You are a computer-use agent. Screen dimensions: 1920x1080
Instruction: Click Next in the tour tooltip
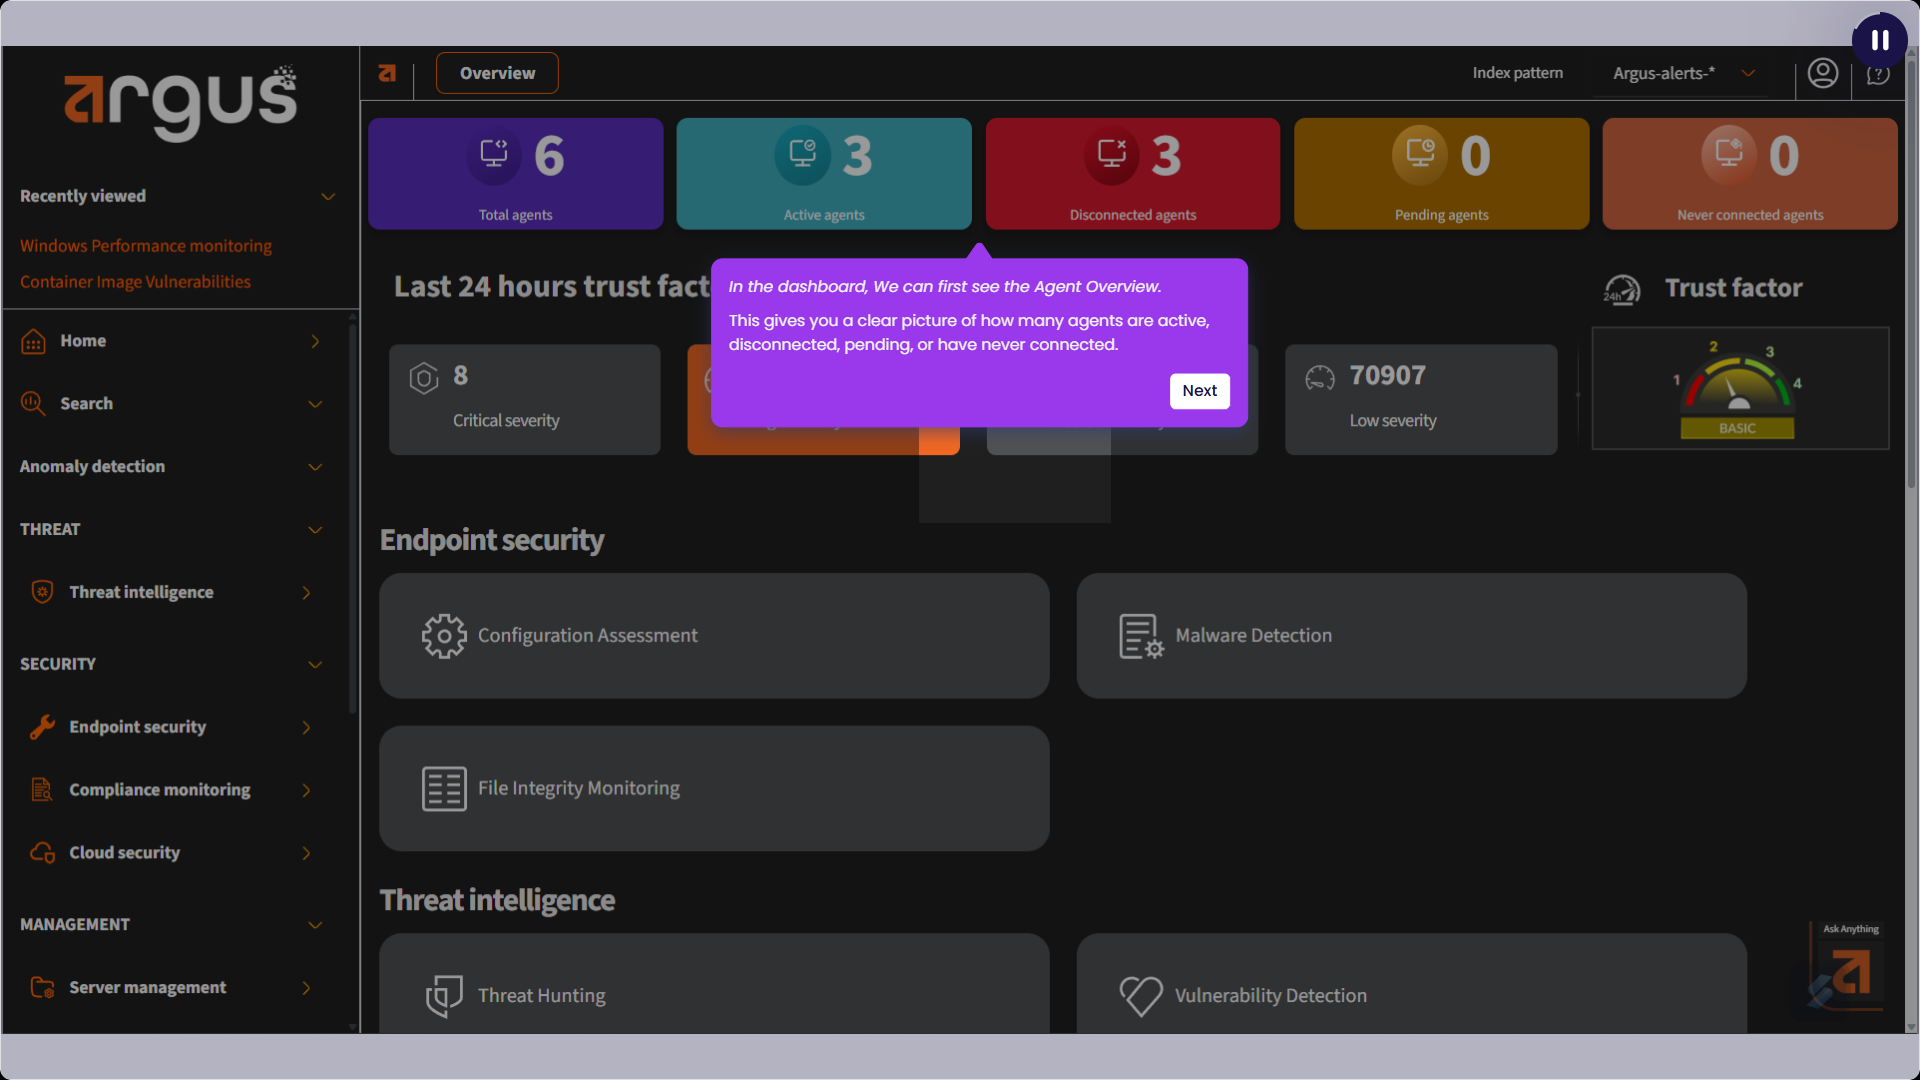(x=1199, y=391)
